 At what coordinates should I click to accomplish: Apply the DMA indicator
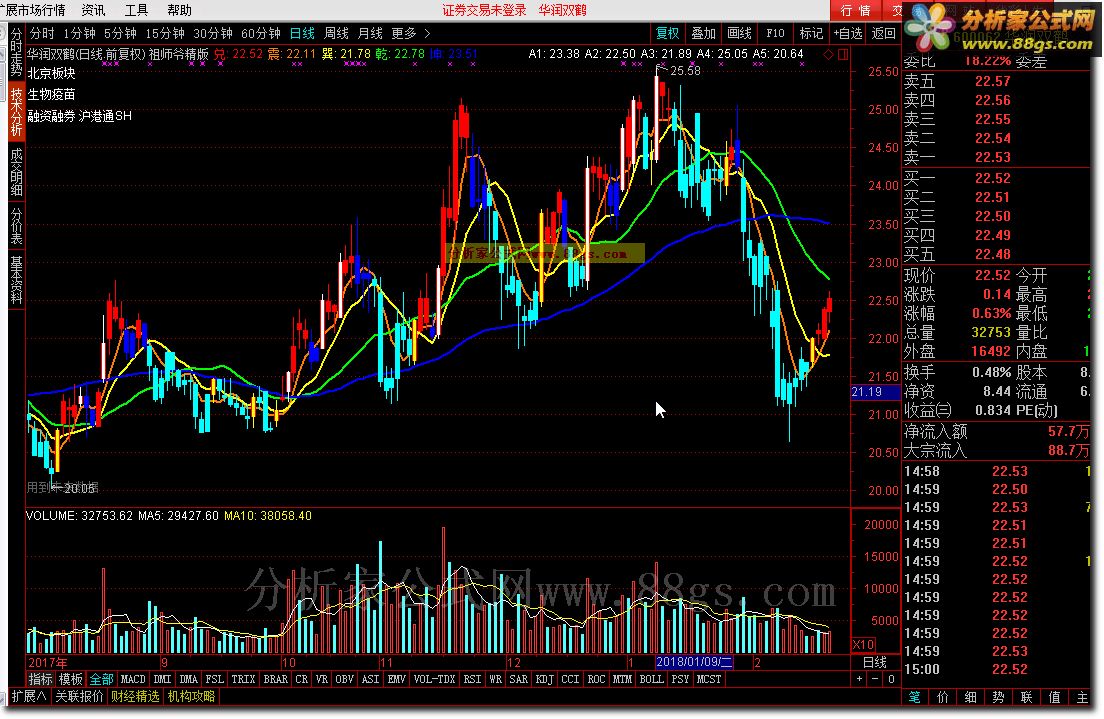(189, 679)
